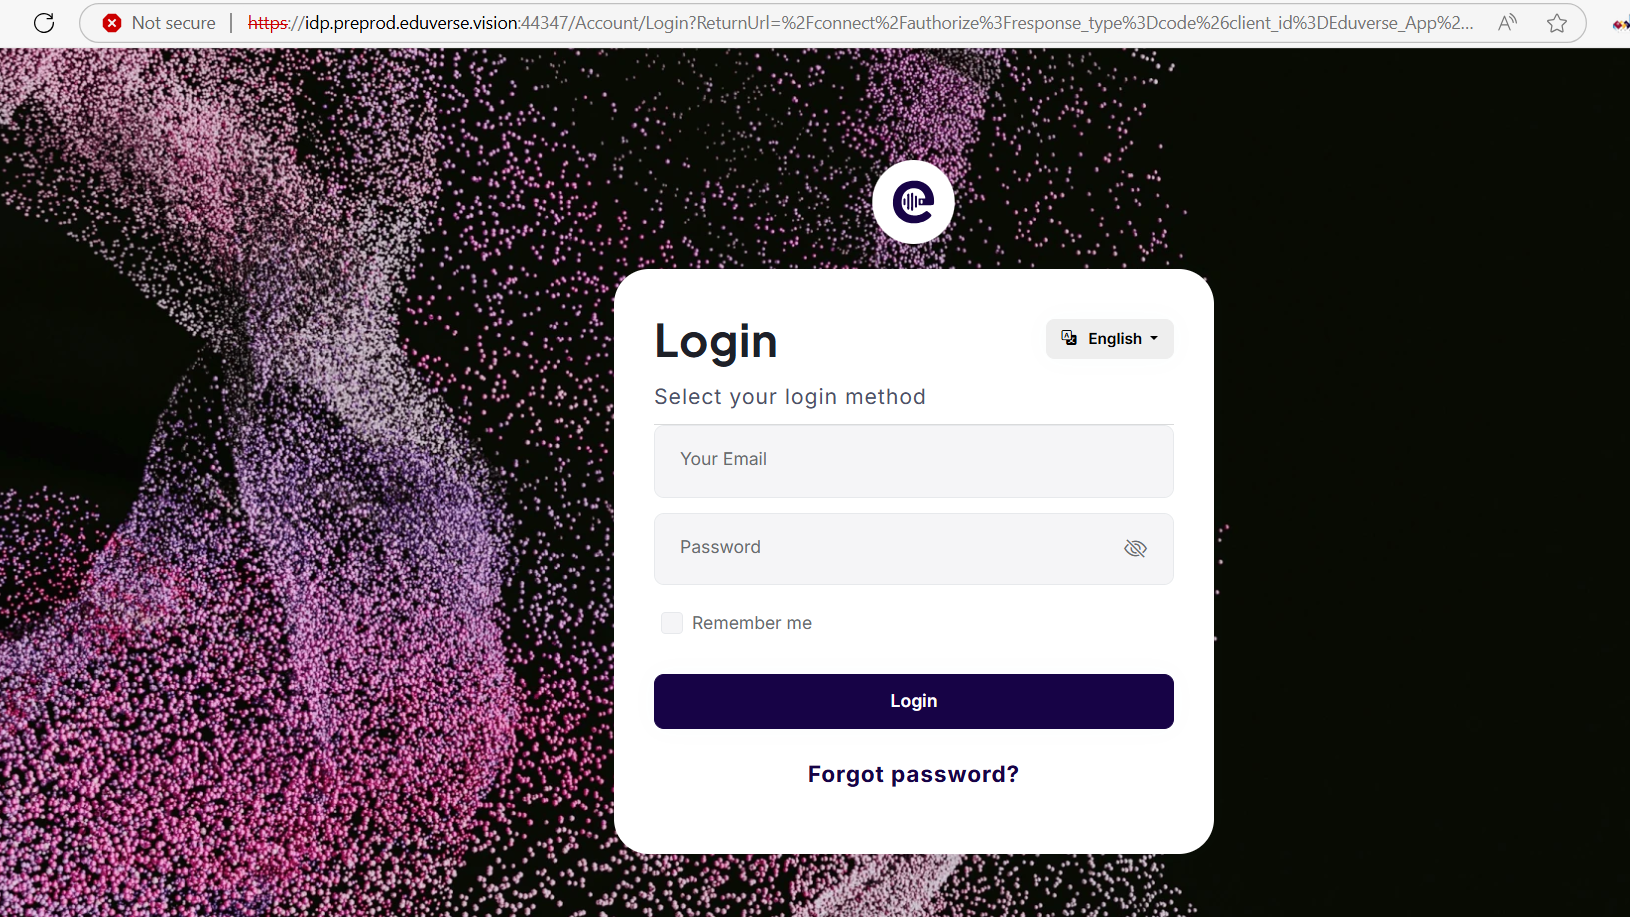Click the translate icon beside English
The image size is (1630, 917).
click(1069, 338)
